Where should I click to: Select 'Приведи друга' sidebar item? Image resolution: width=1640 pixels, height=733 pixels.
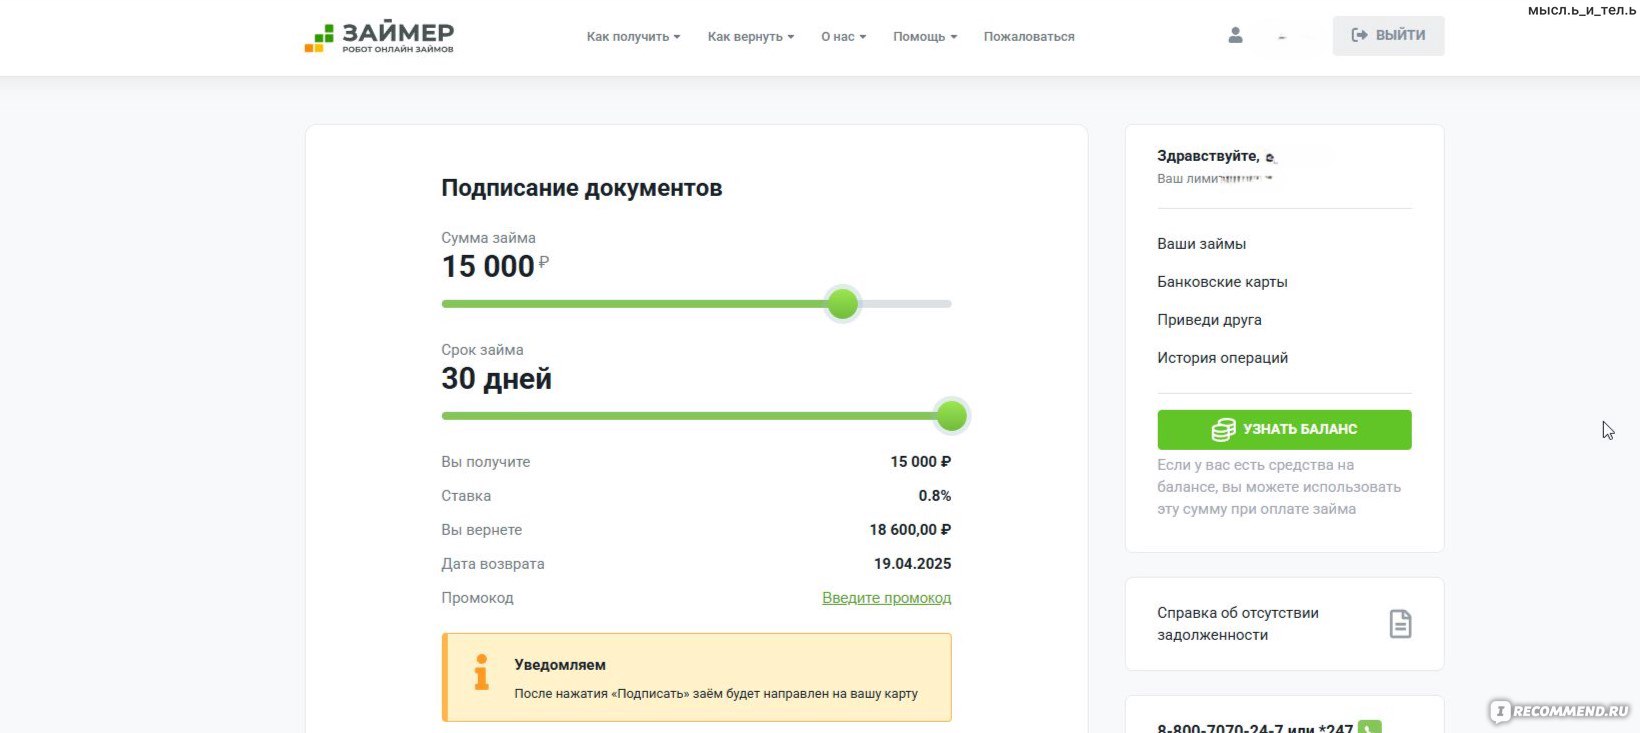1209,320
